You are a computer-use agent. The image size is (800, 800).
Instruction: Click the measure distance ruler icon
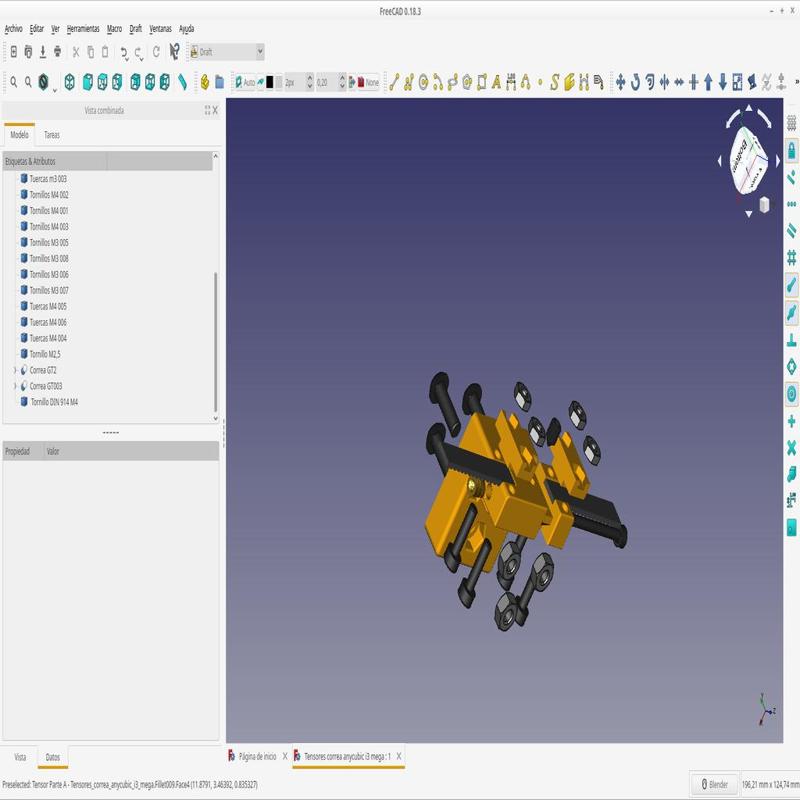[x=182, y=82]
